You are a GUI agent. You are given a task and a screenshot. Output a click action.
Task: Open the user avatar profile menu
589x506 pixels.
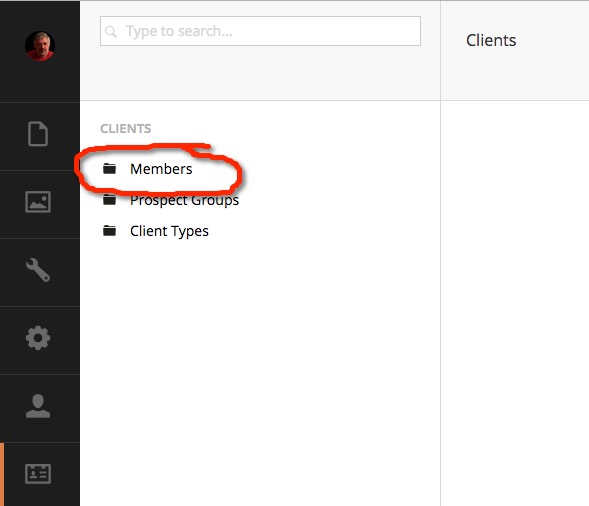pyautogui.click(x=40, y=46)
